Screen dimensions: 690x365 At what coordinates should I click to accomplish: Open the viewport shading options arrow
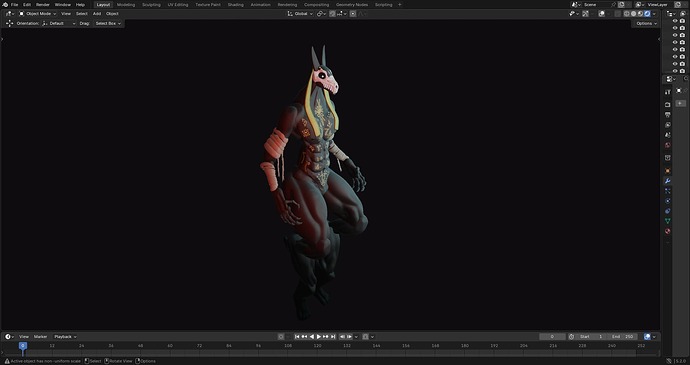pos(654,14)
